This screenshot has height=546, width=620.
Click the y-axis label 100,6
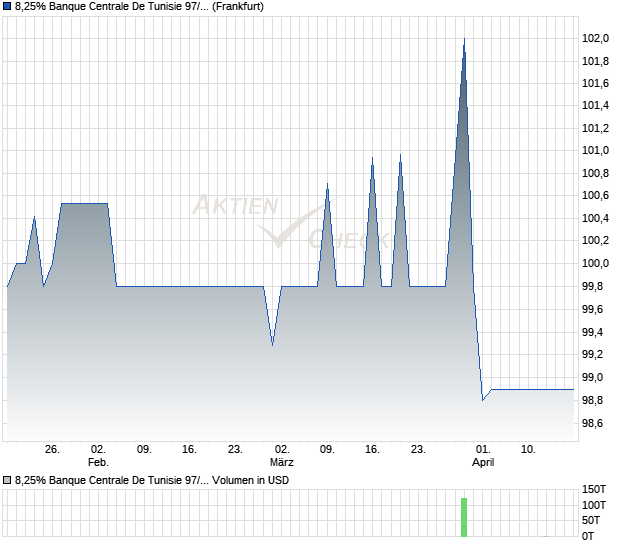tap(595, 195)
